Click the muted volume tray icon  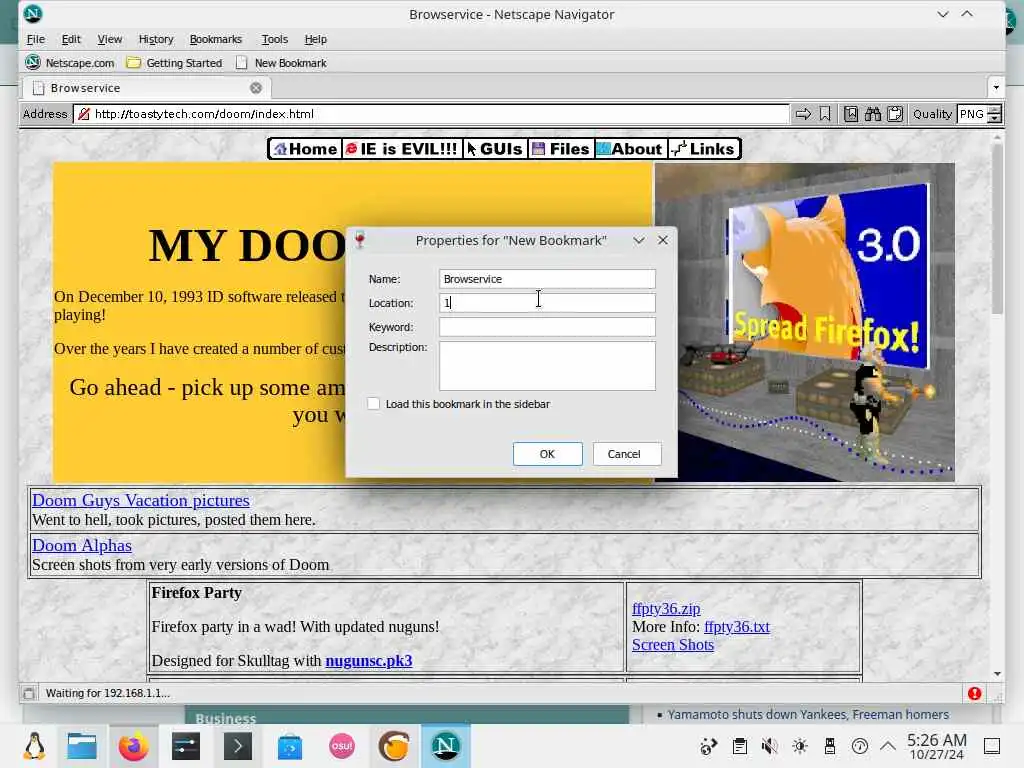pyautogui.click(x=769, y=746)
